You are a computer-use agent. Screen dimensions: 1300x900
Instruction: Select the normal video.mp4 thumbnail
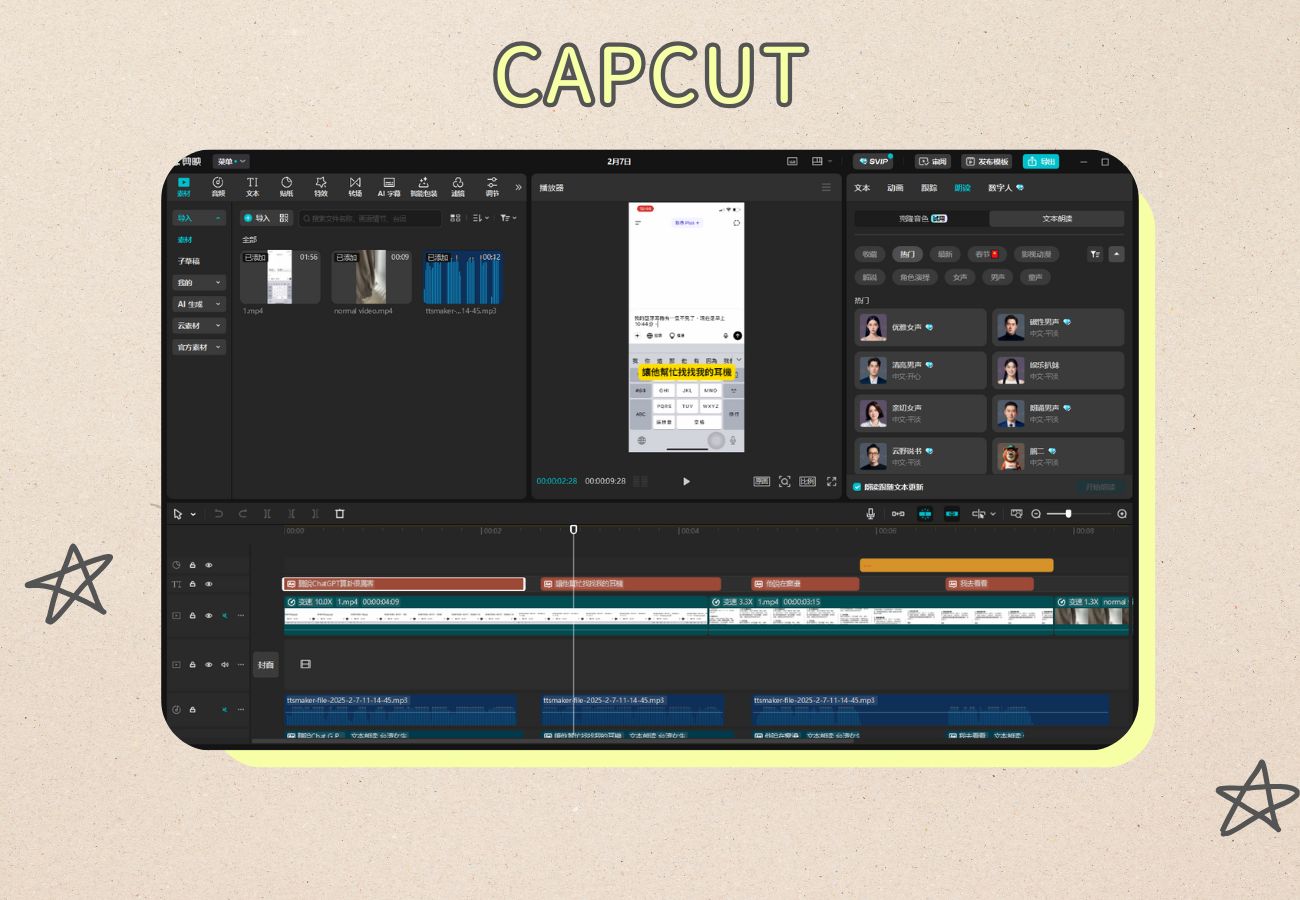point(371,277)
